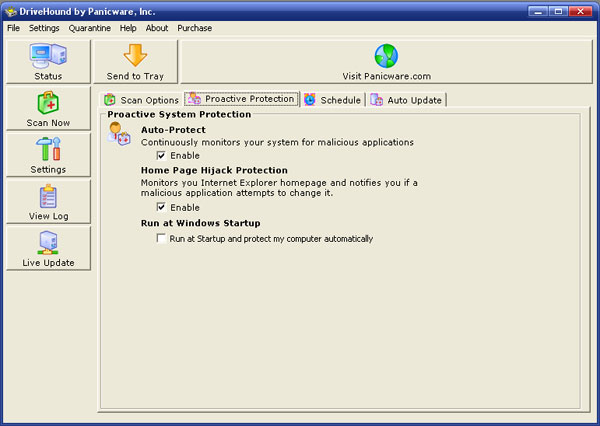Maximize the DriveHound window
The width and height of the screenshot is (600, 426).
pos(558,11)
